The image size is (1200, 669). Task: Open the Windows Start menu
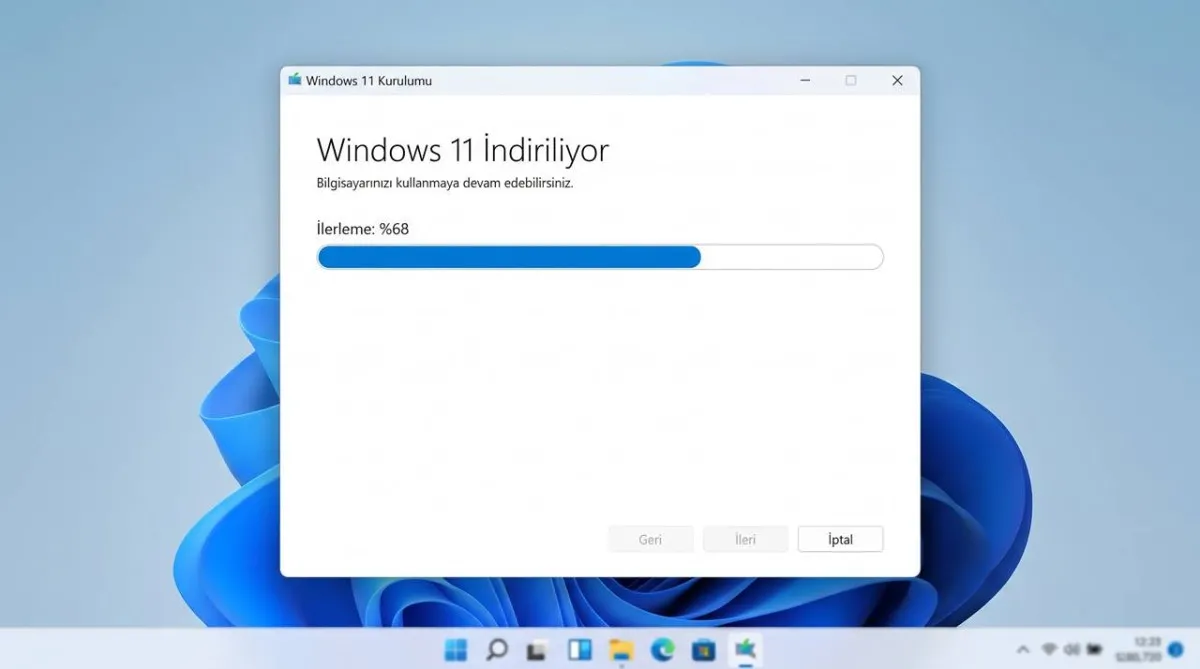(455, 650)
